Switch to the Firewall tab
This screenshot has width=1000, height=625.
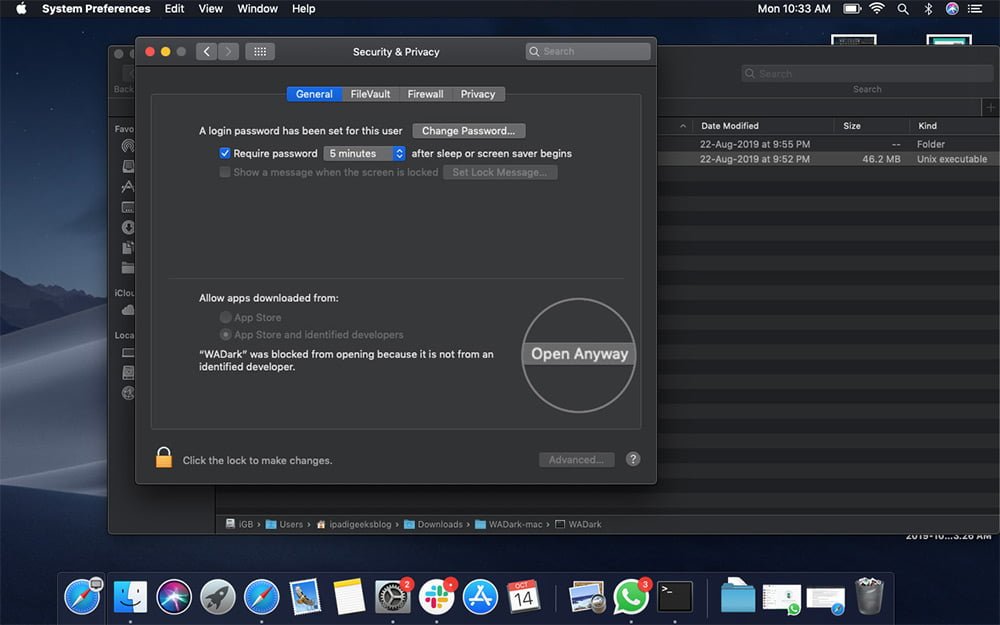tap(425, 94)
